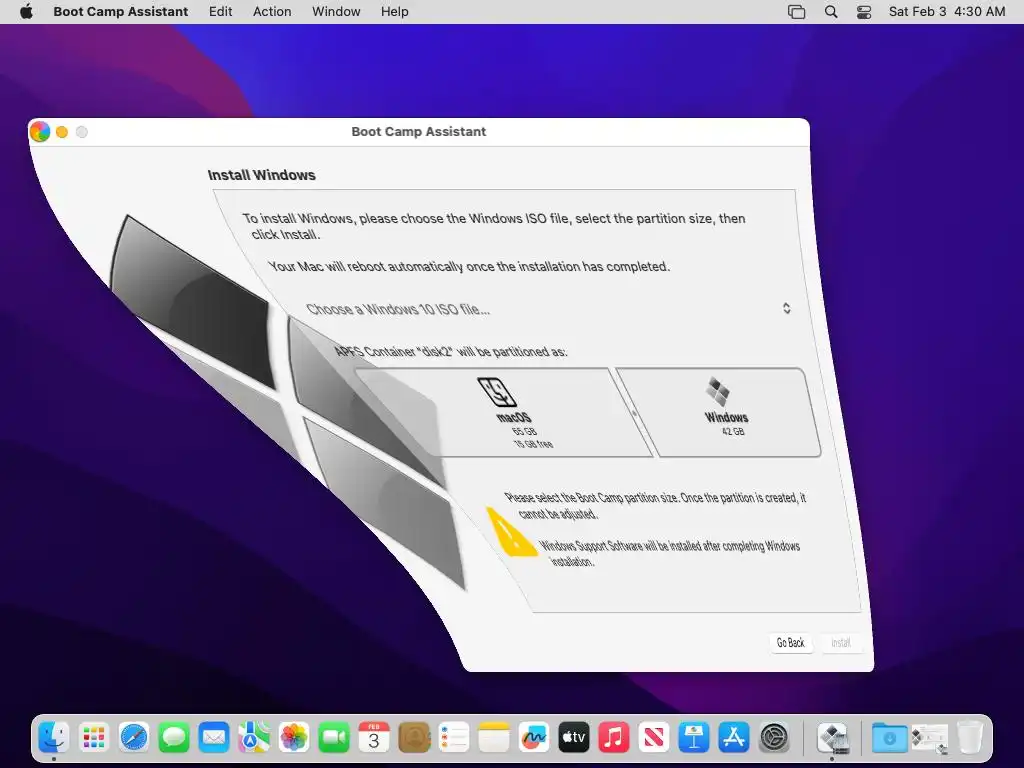Minimize the Boot Camp Assistant window
The image size is (1024, 768).
point(62,132)
